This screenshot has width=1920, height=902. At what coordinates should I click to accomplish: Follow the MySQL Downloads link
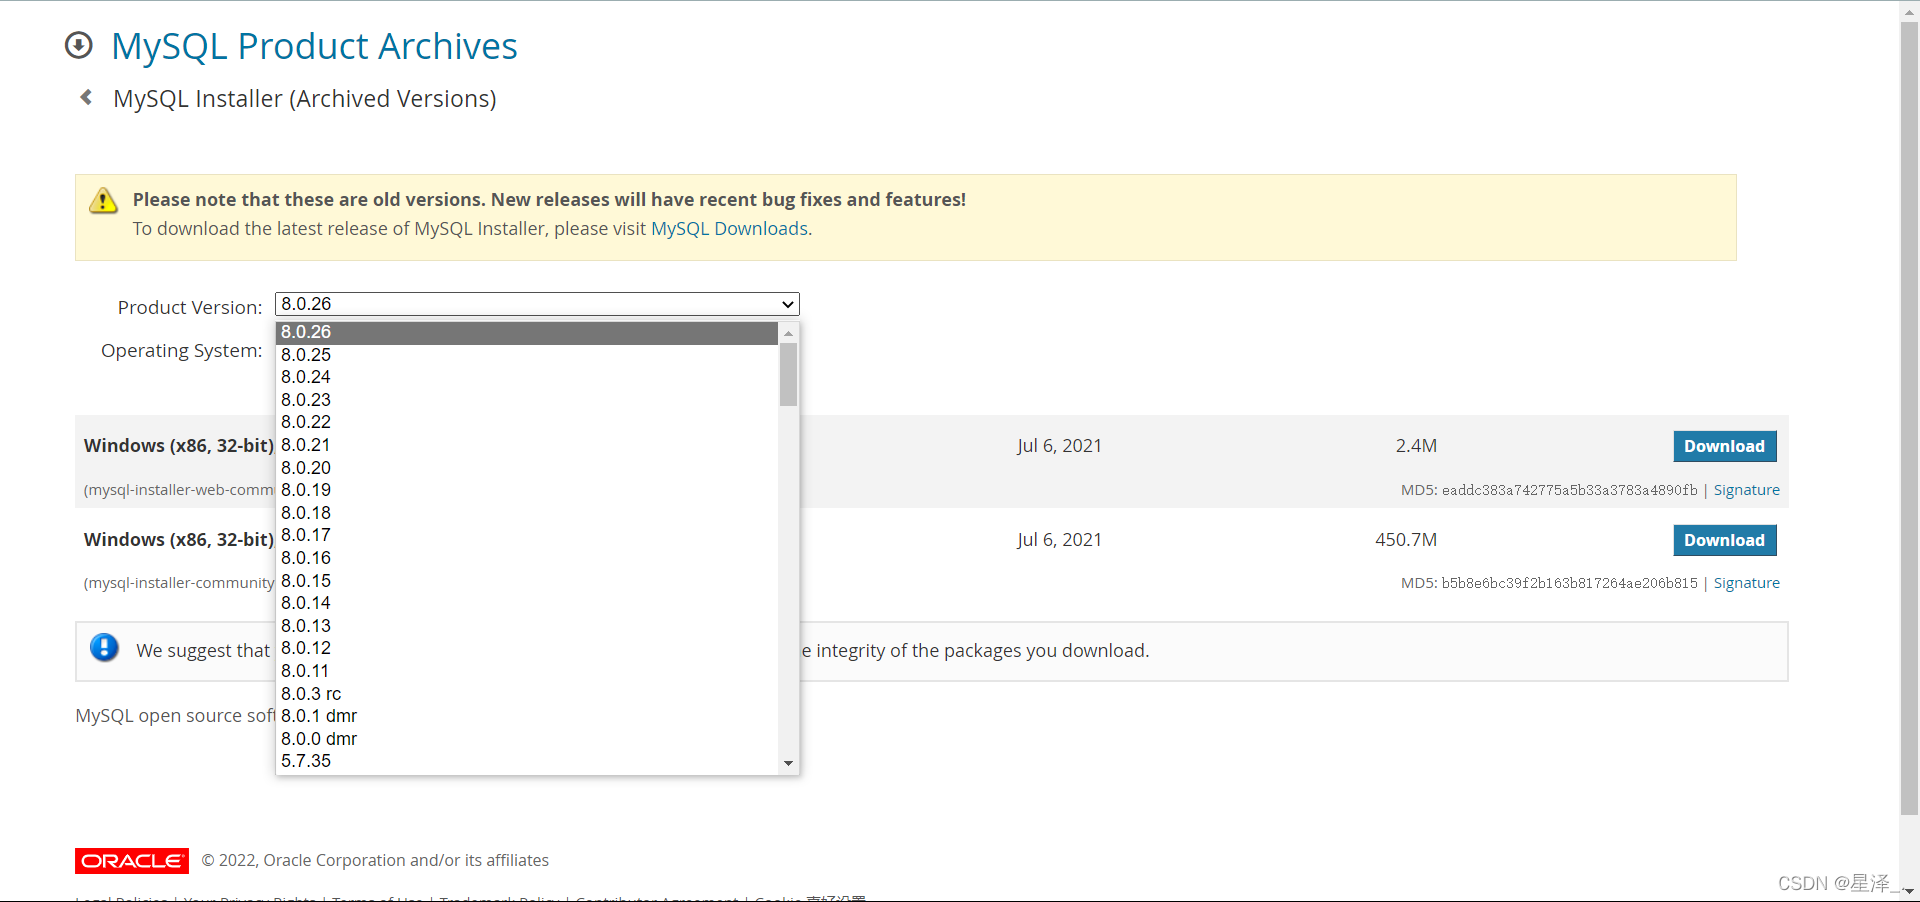[x=730, y=229]
